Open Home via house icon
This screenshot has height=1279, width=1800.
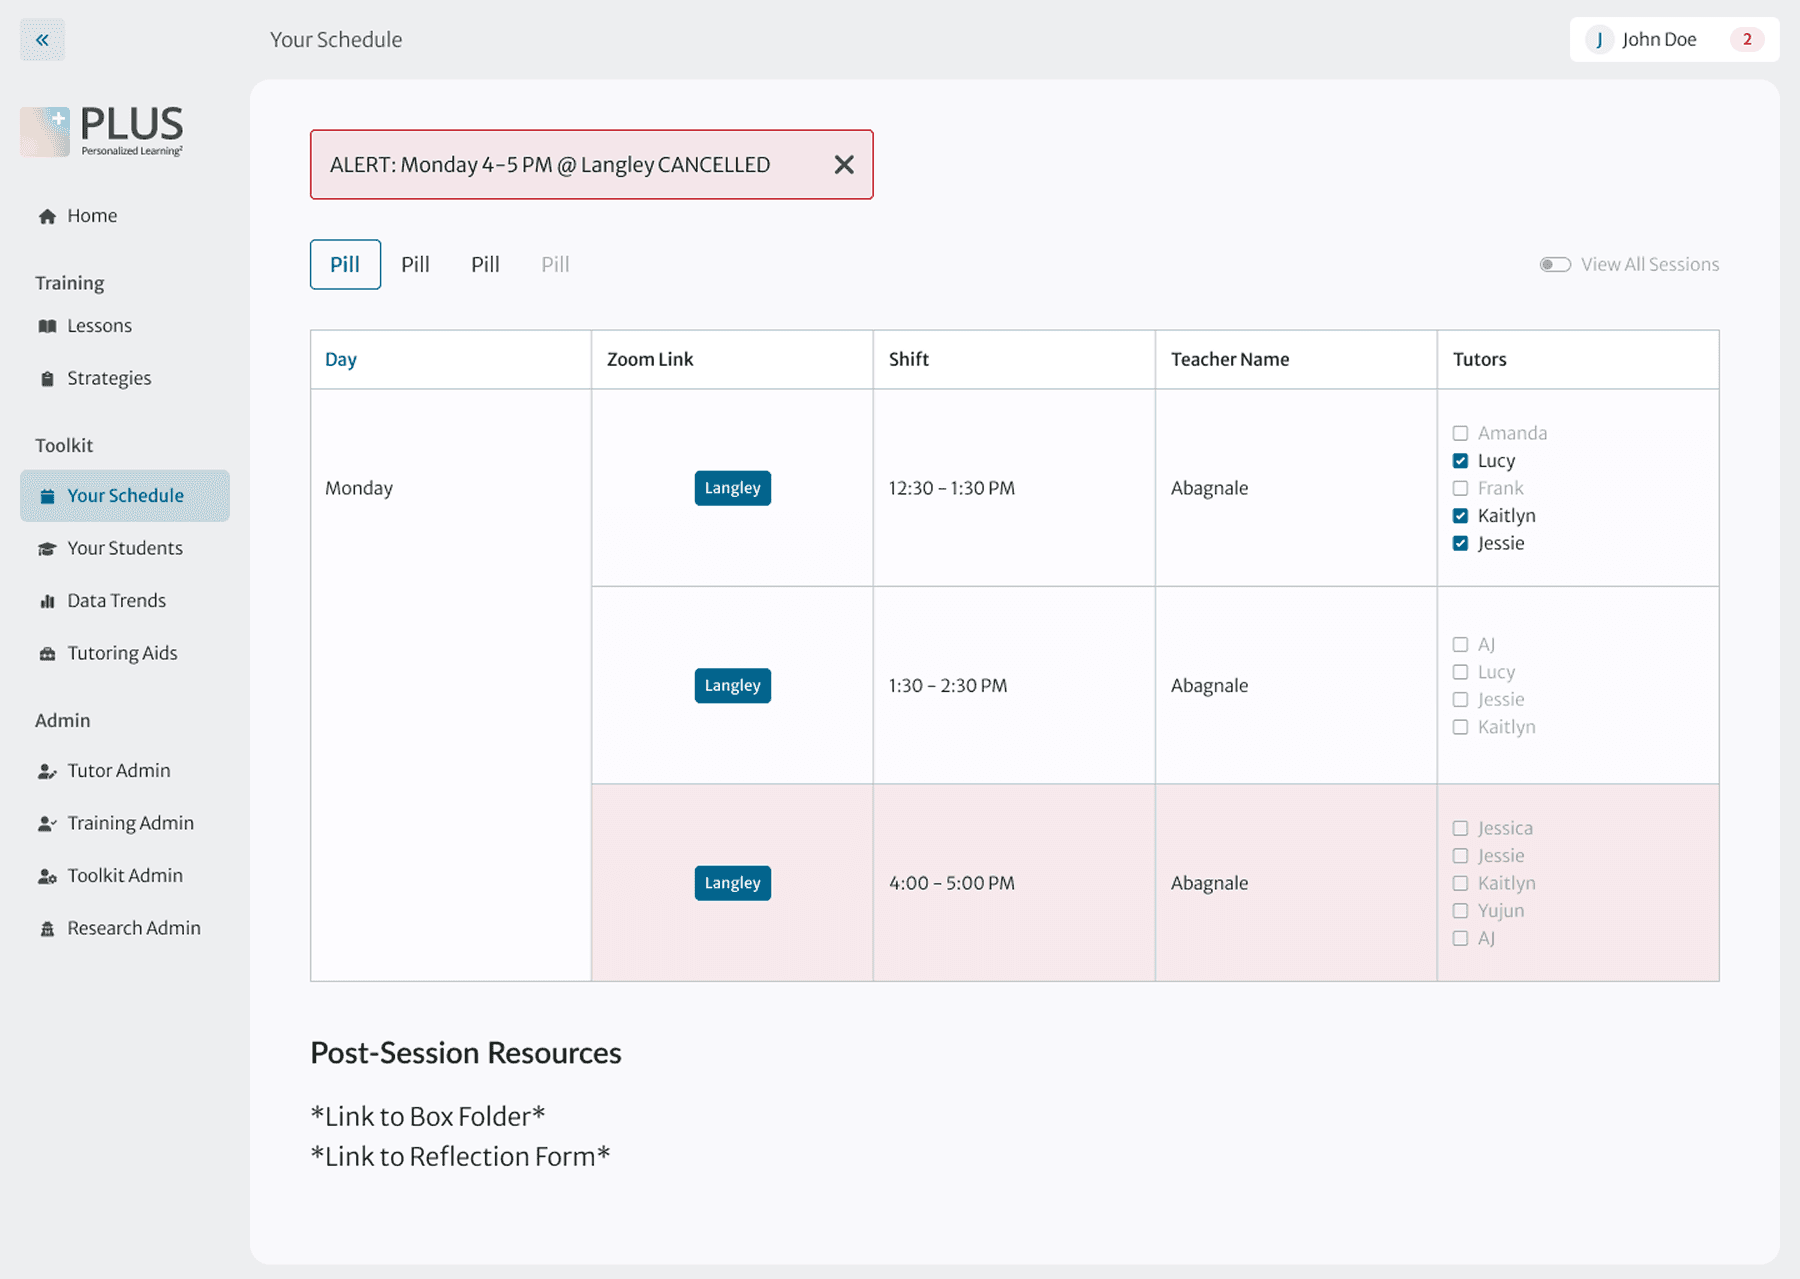tap(47, 216)
